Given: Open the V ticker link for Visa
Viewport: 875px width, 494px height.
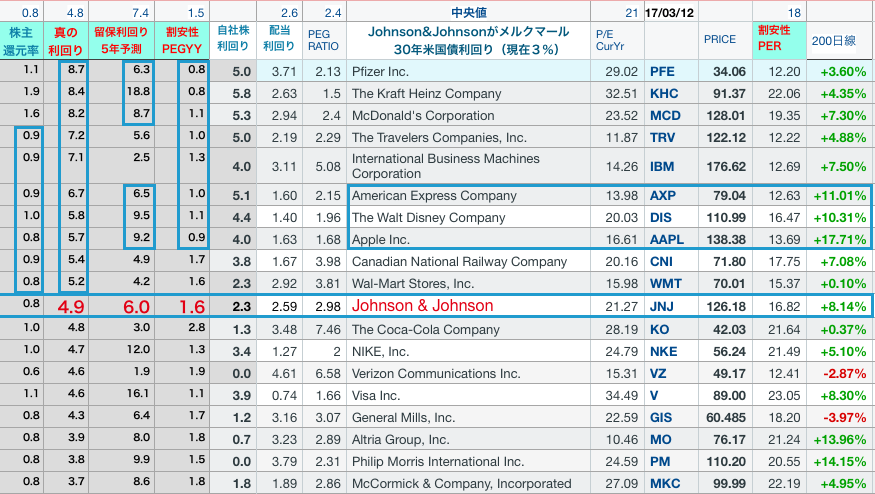Looking at the screenshot, I should 654,396.
